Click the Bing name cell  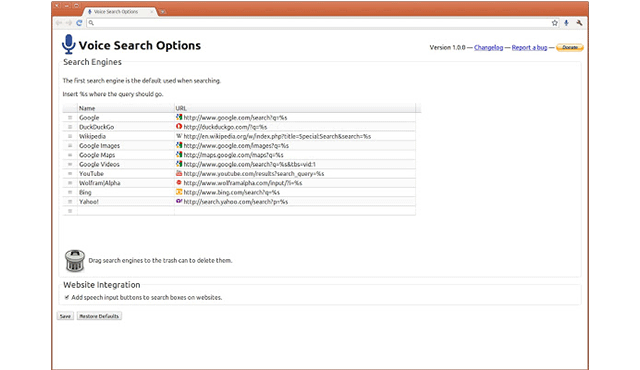click(x=126, y=193)
